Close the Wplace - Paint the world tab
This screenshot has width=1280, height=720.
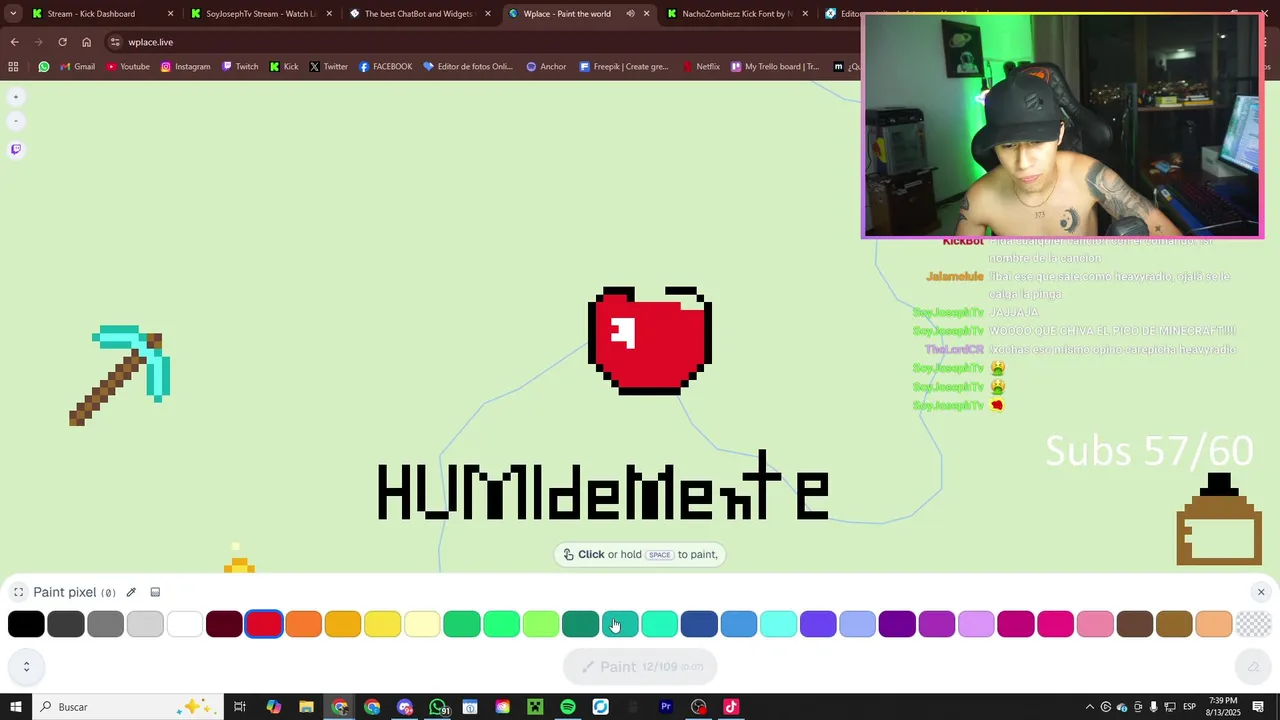pos(647,14)
